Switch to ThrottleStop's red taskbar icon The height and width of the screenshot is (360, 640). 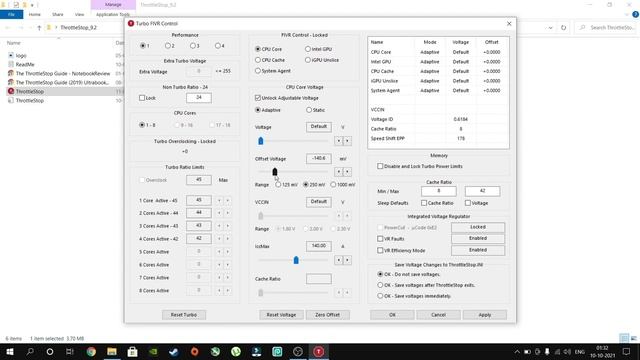tap(318, 351)
